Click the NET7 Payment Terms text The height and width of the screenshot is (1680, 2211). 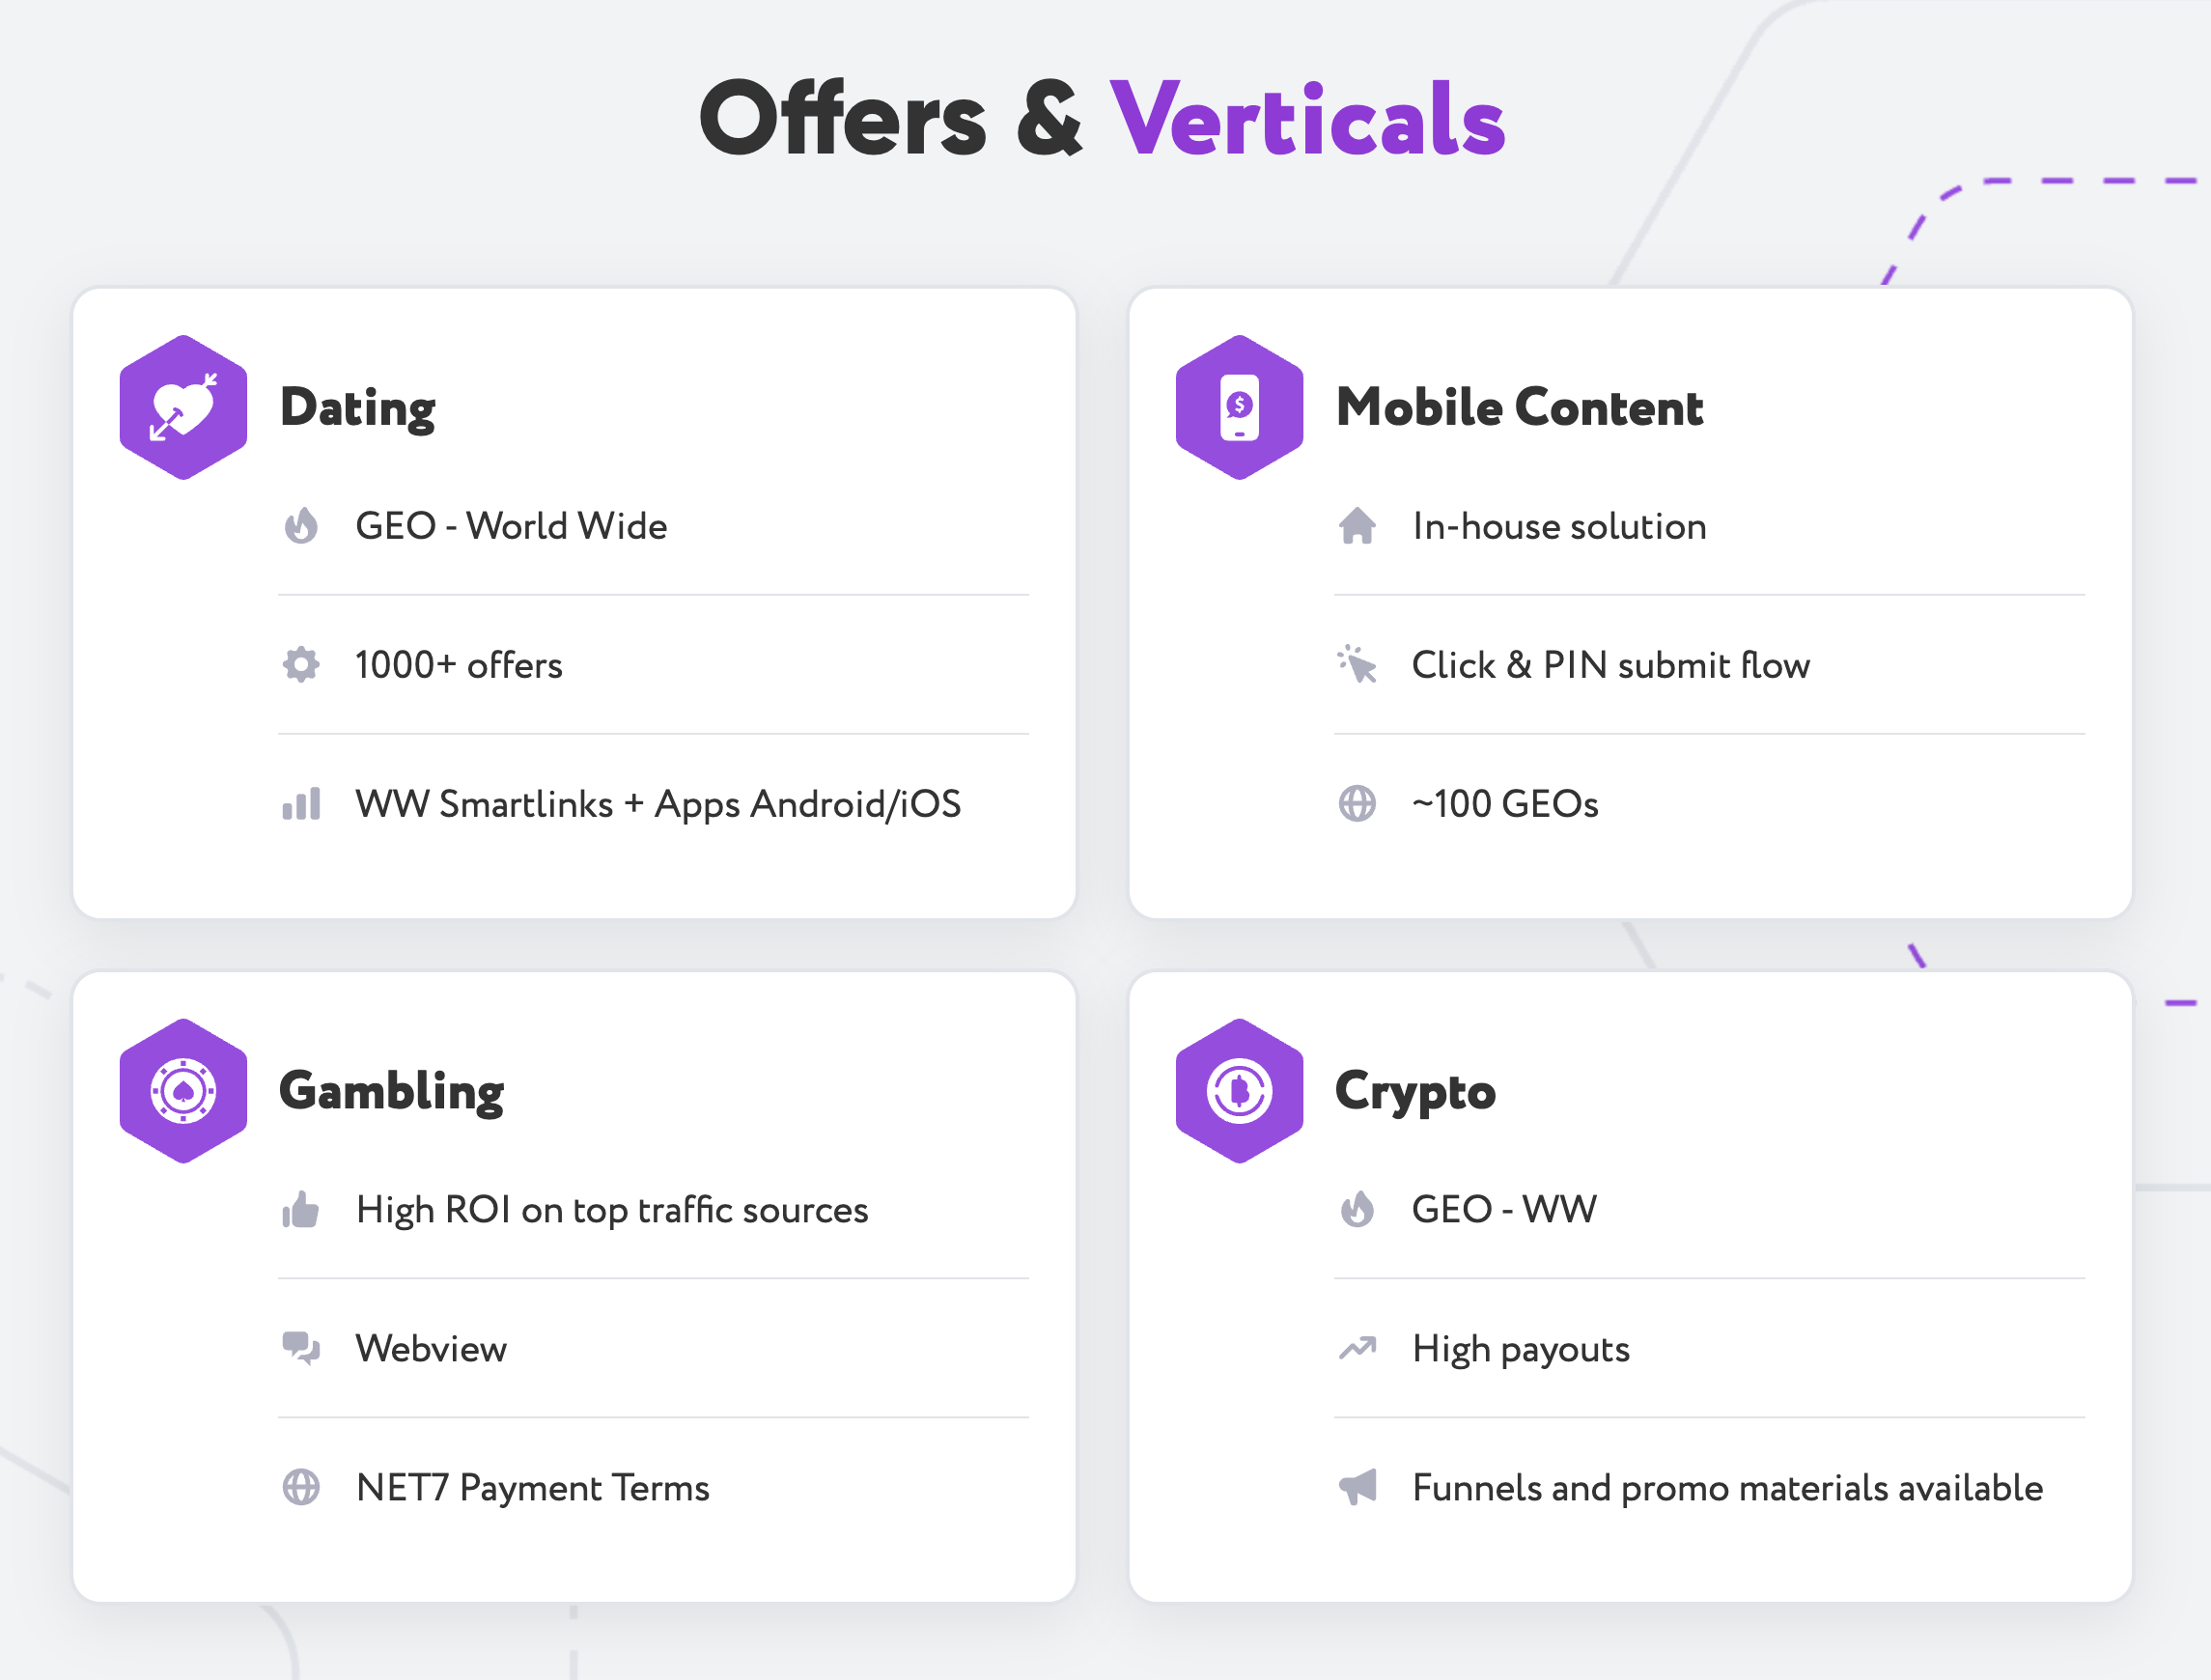coord(533,1488)
